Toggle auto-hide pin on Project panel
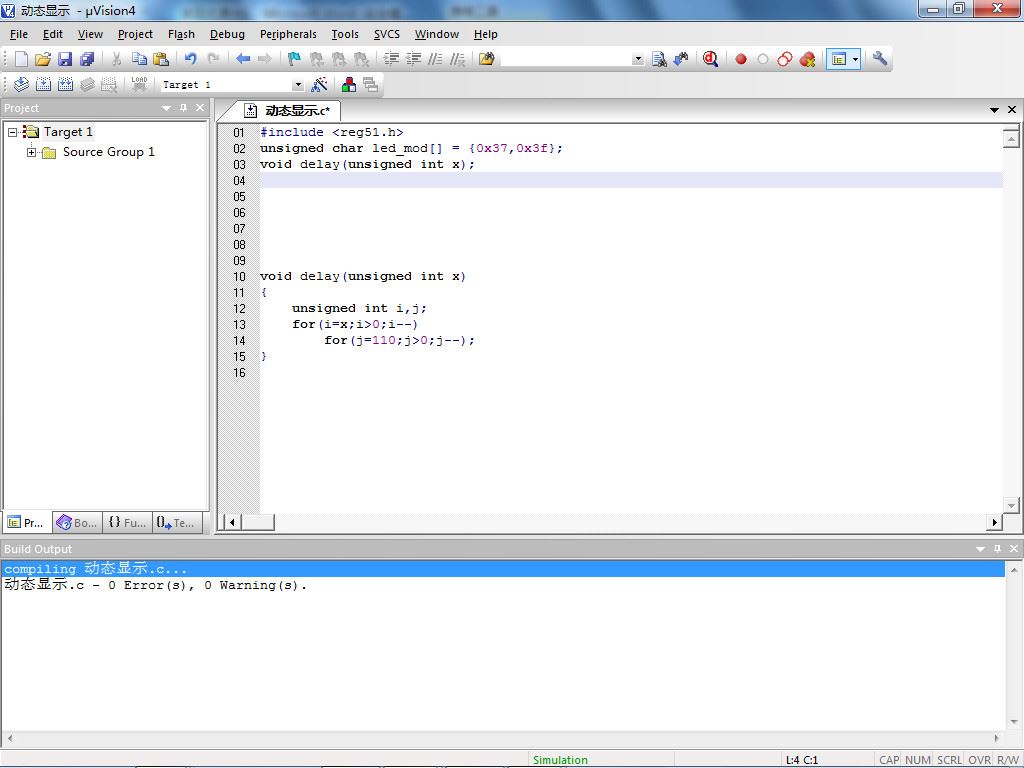 click(x=183, y=108)
